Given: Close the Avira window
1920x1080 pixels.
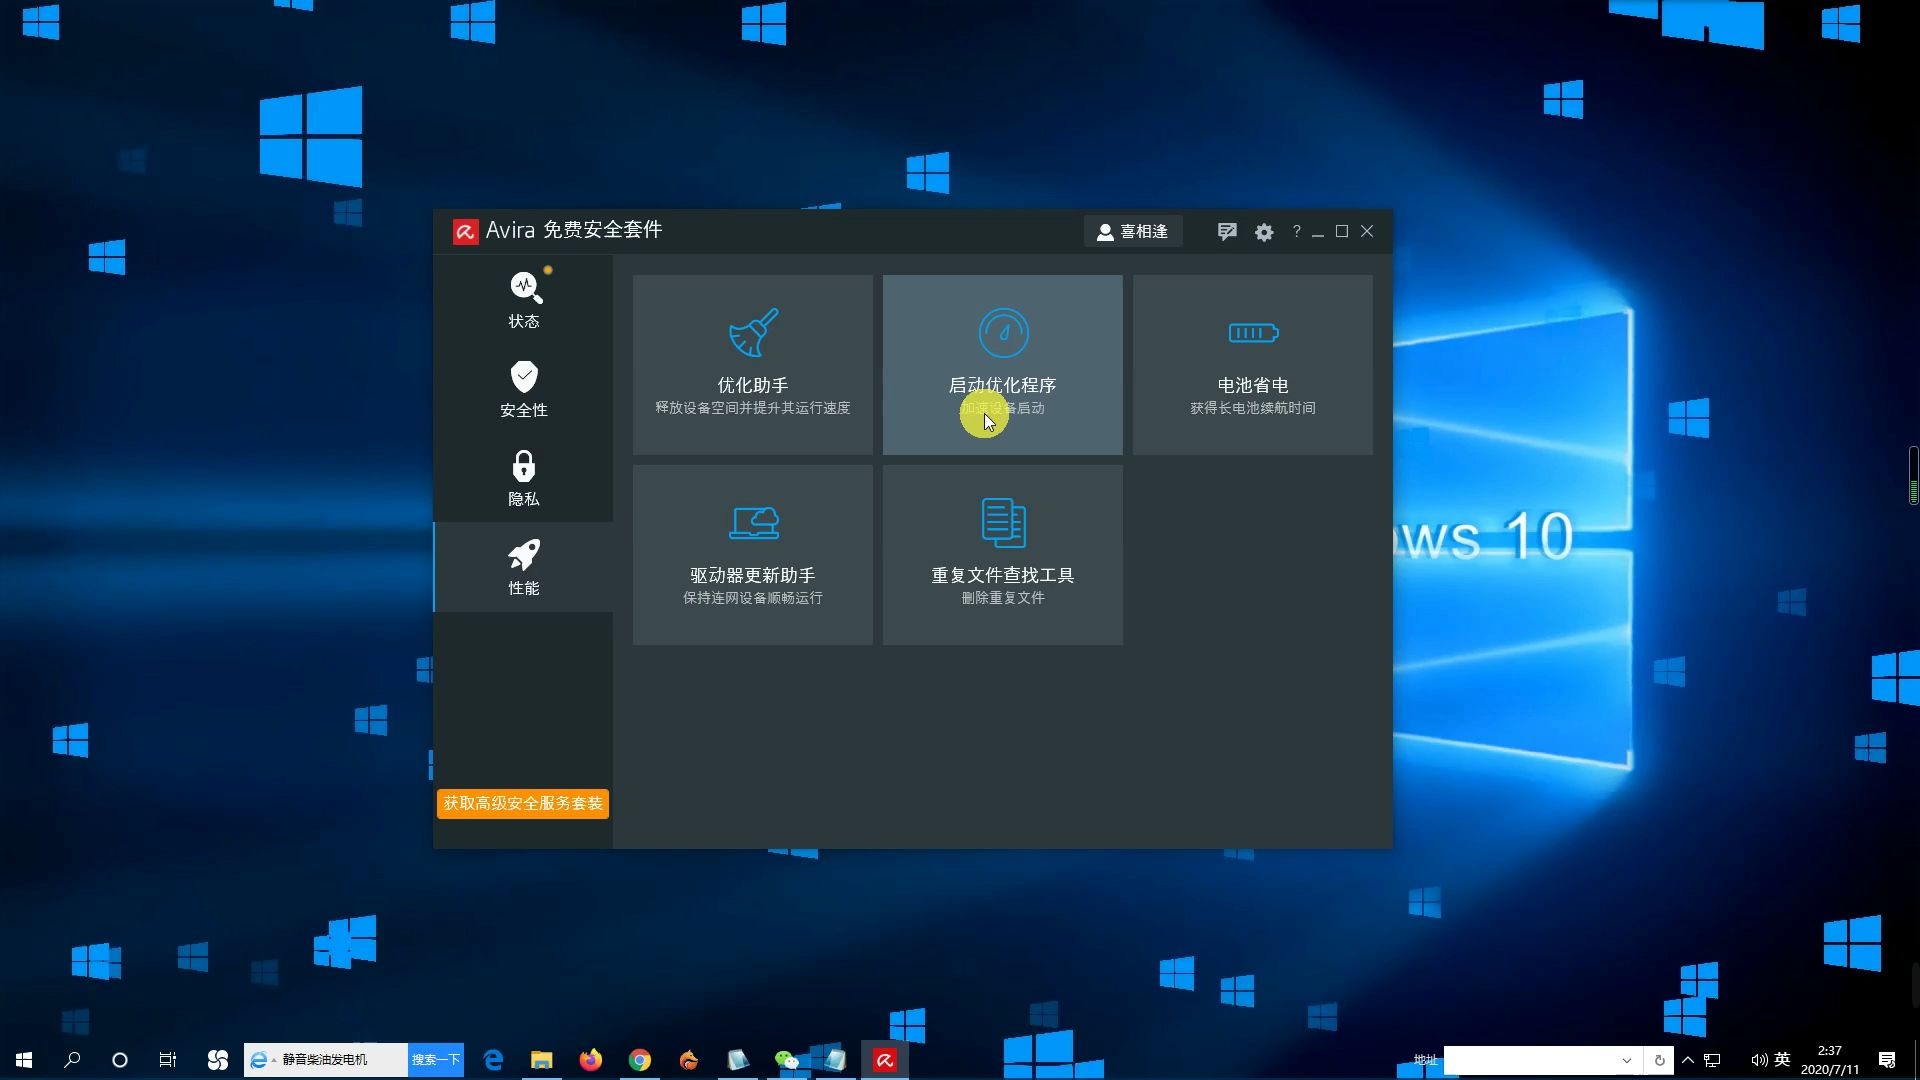Looking at the screenshot, I should click(1367, 231).
